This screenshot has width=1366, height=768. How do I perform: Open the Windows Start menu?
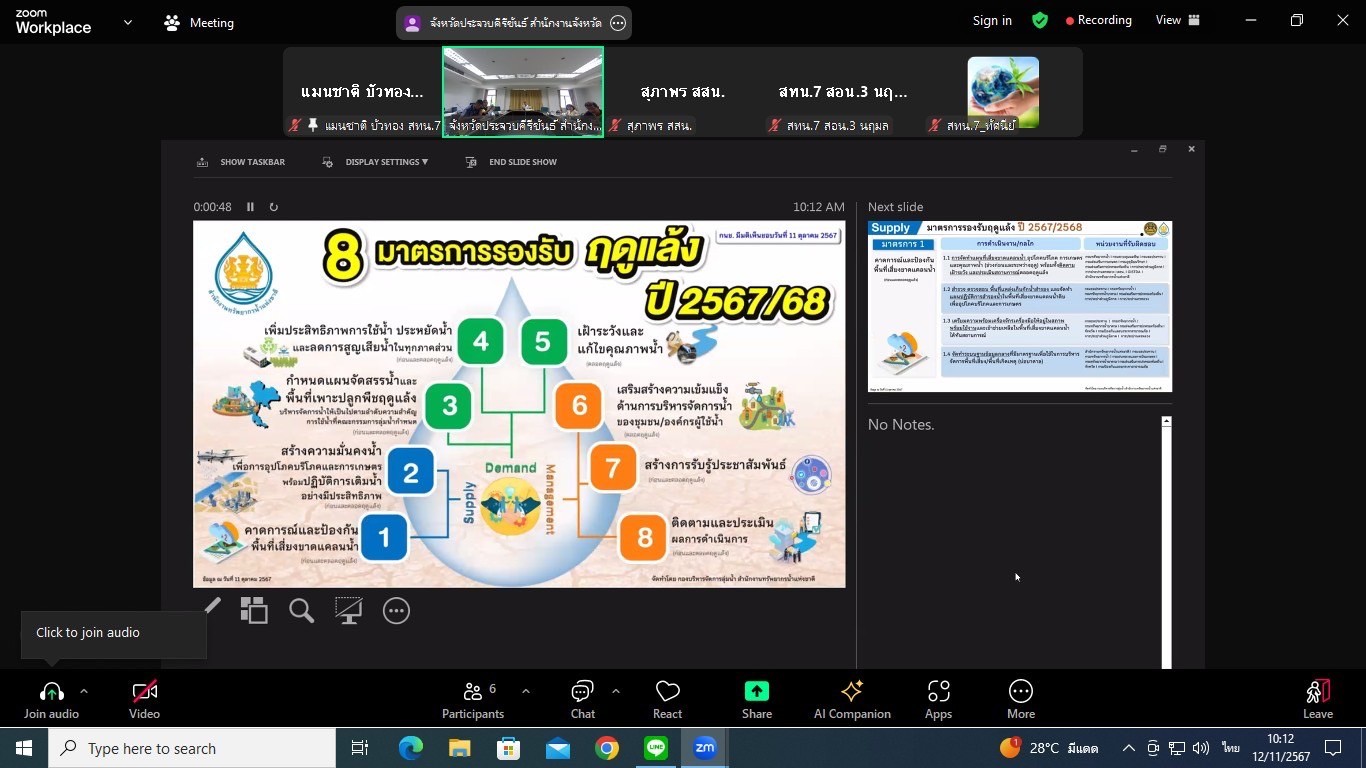point(24,748)
